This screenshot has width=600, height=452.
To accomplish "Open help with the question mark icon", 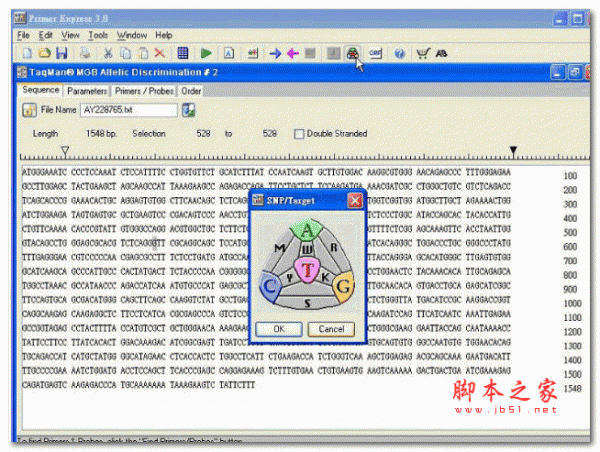I will [399, 54].
